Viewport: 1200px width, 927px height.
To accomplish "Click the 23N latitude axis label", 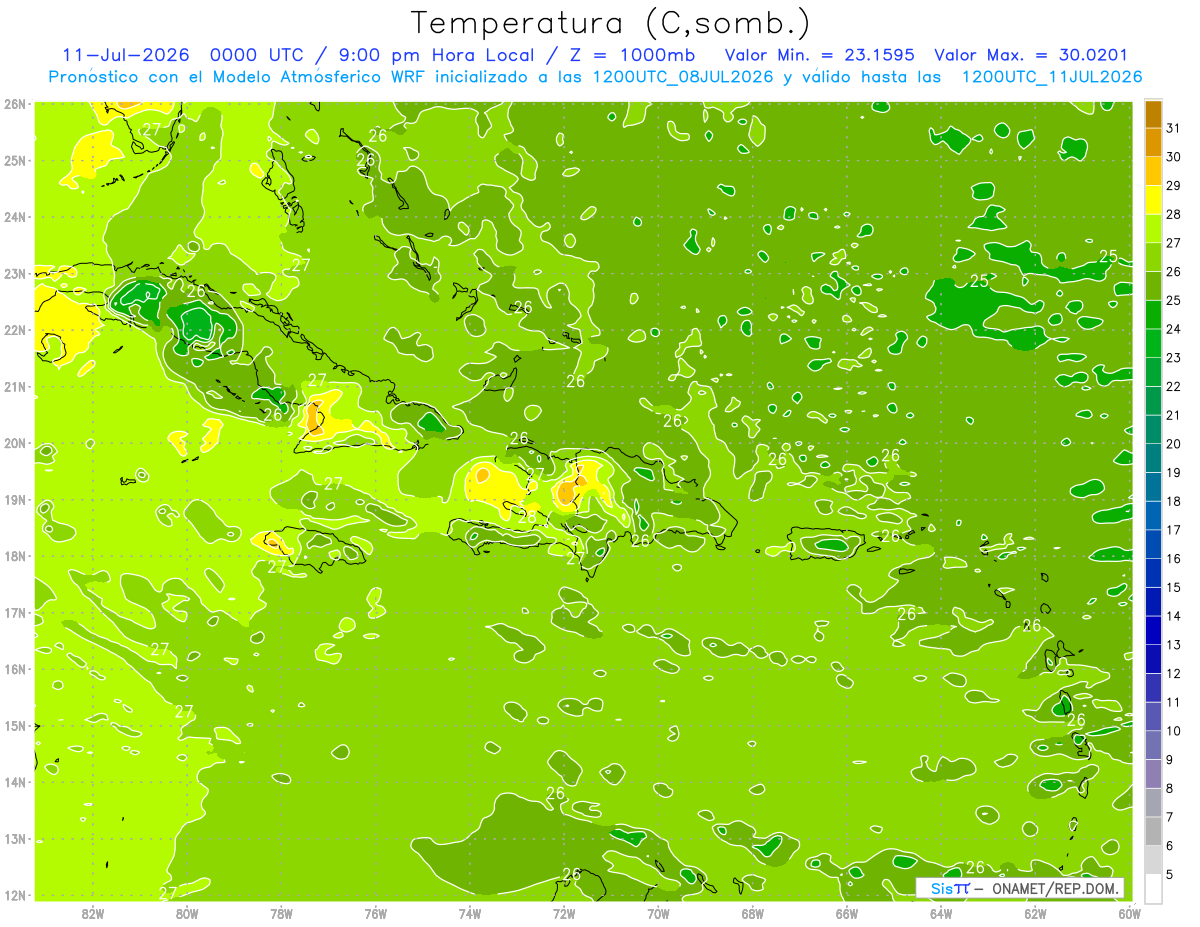I will (x=14, y=274).
